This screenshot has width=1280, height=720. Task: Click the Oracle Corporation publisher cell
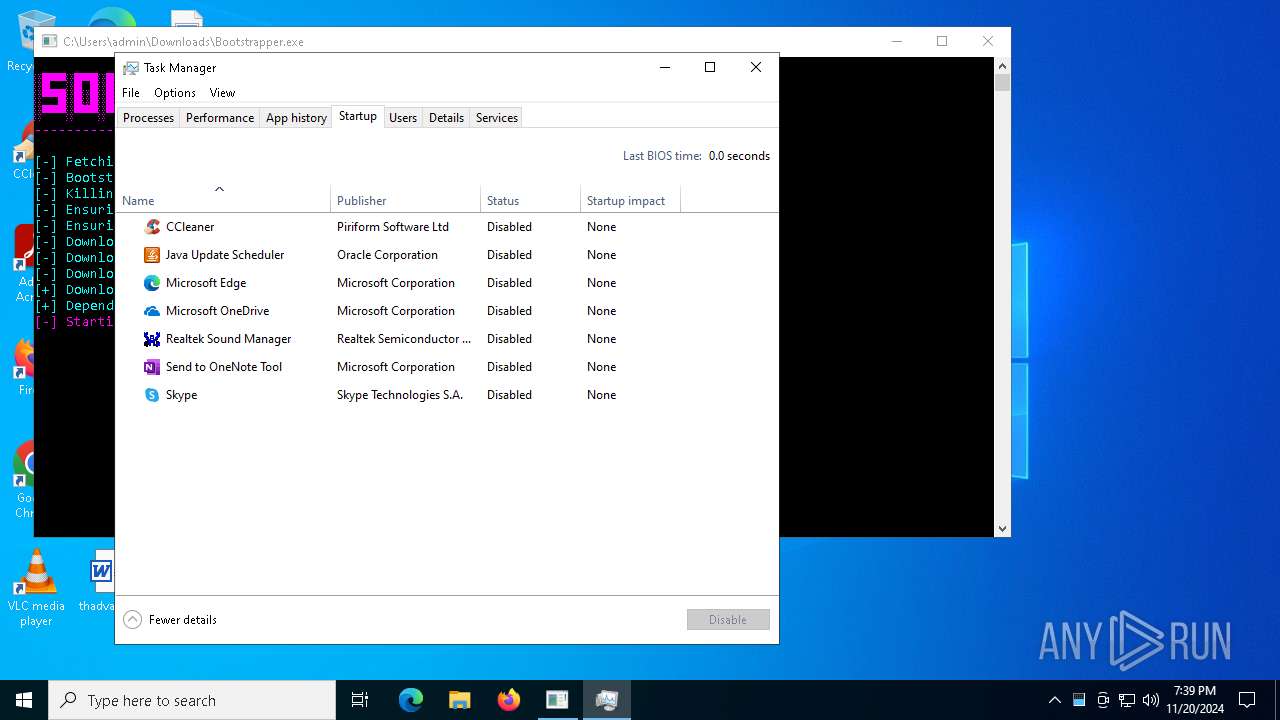click(x=387, y=255)
